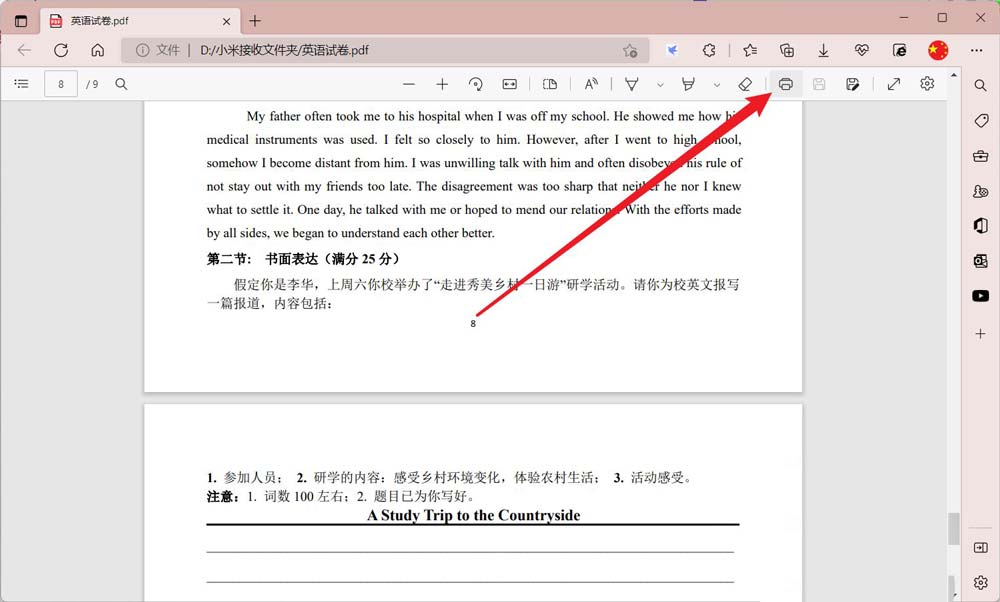Click 'A Study Trip to the Countryside' title
Screen dimensions: 1000x602
(x=473, y=515)
